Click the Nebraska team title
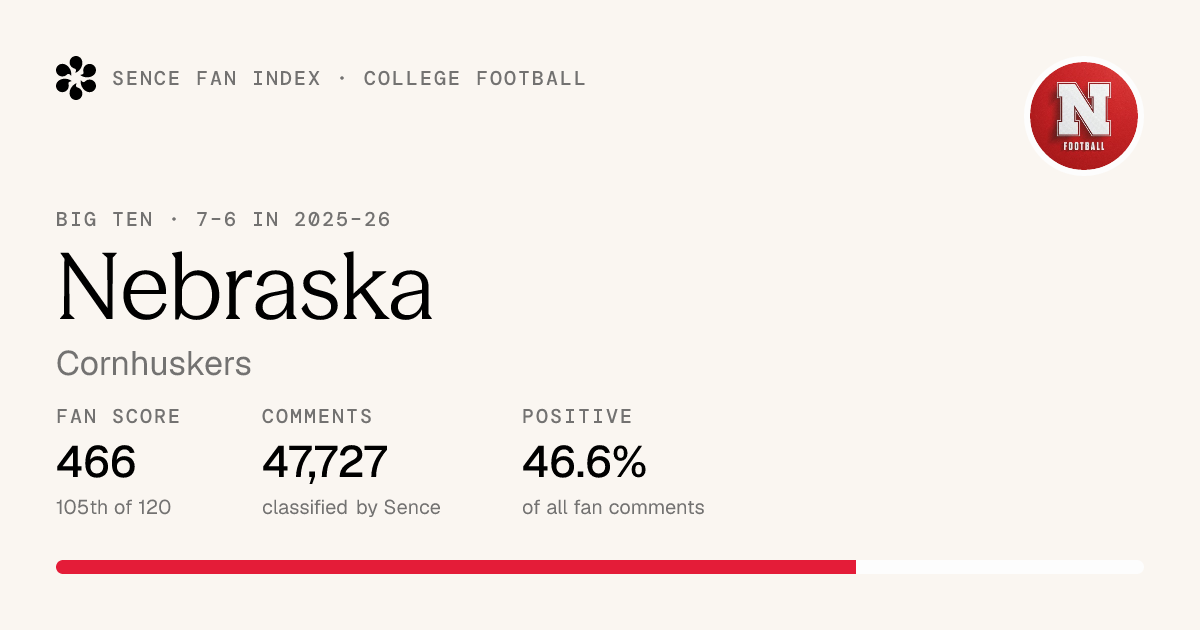The image size is (1200, 630). coord(245,286)
